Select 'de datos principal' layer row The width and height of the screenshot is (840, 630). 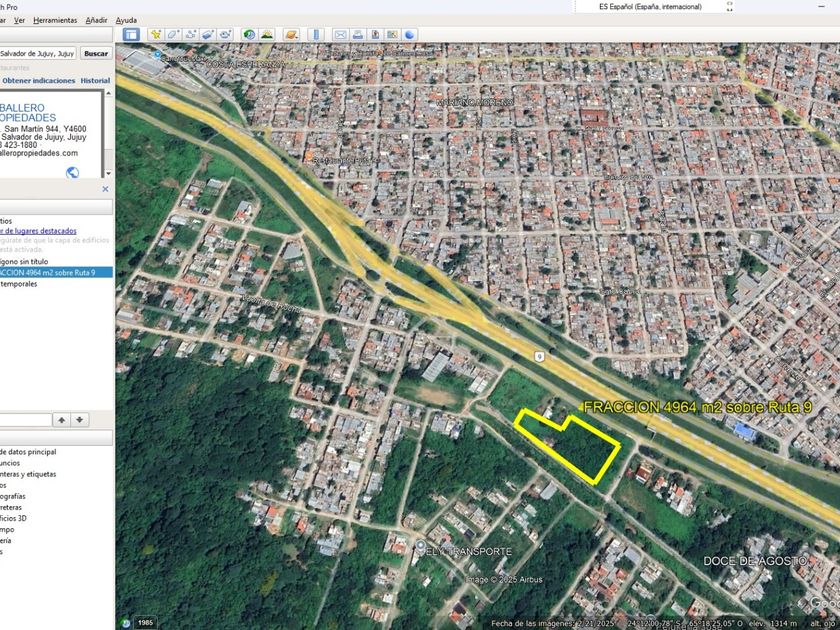28,452
